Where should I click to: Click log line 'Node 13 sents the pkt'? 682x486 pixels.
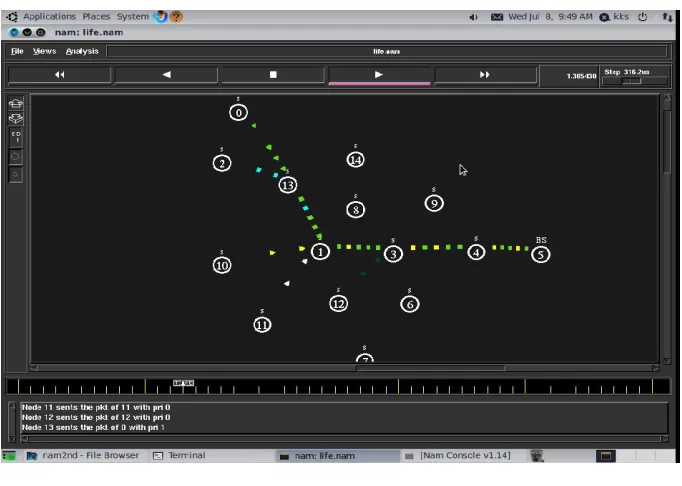[93, 427]
